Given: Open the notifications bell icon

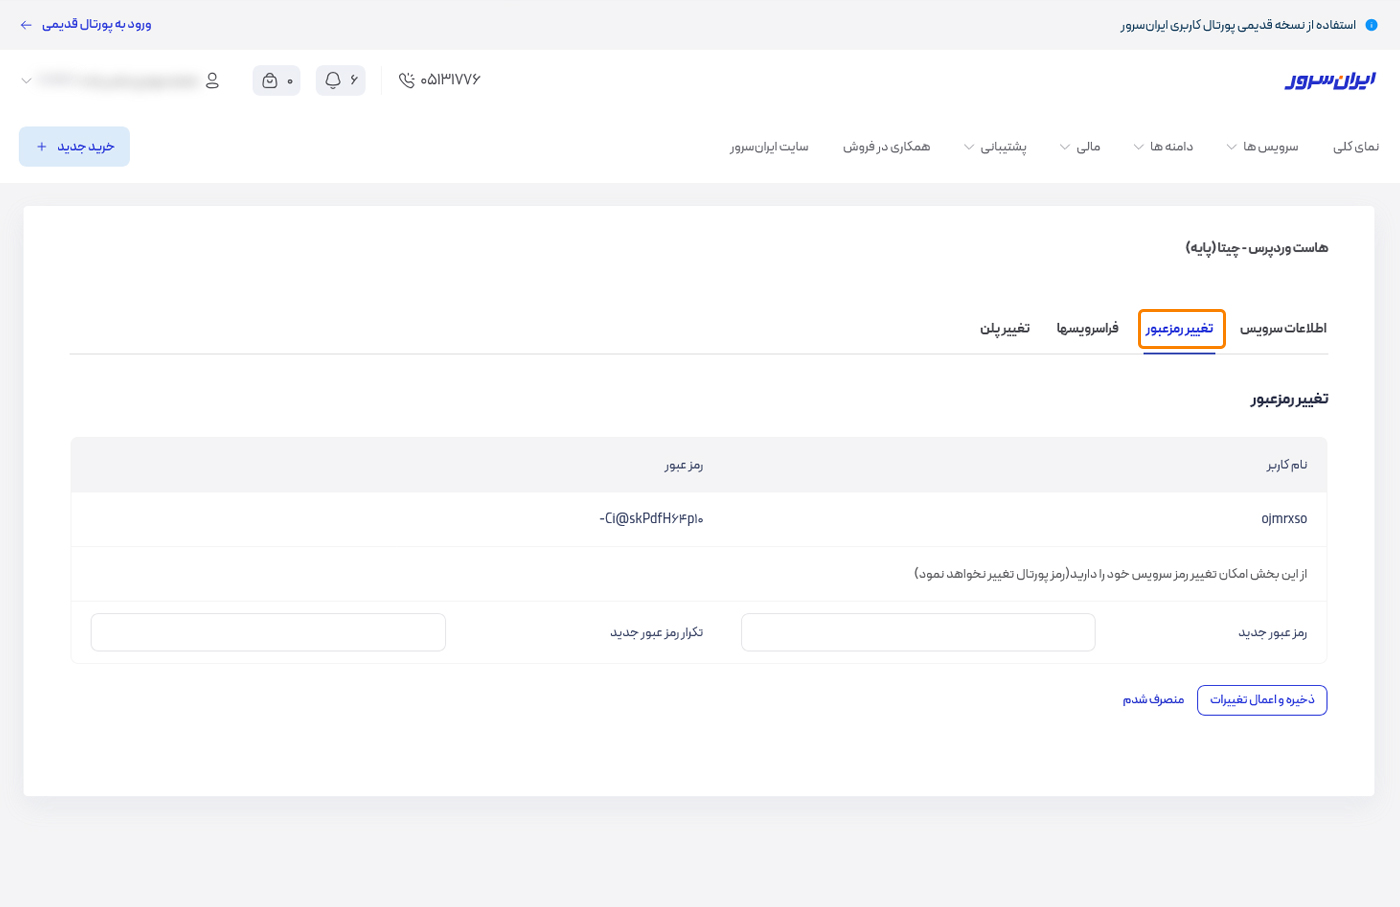Looking at the screenshot, I should [333, 80].
